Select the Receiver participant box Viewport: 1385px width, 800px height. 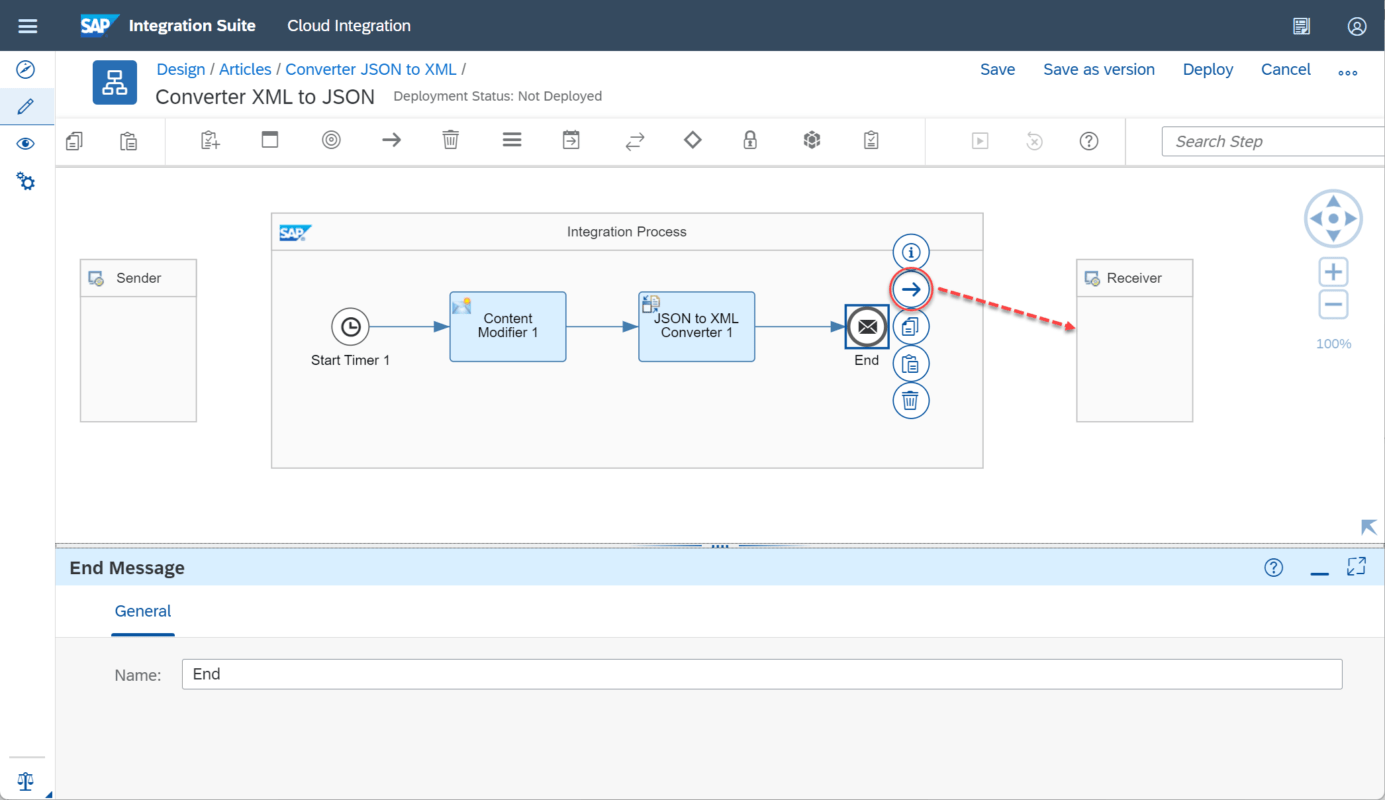click(1134, 340)
